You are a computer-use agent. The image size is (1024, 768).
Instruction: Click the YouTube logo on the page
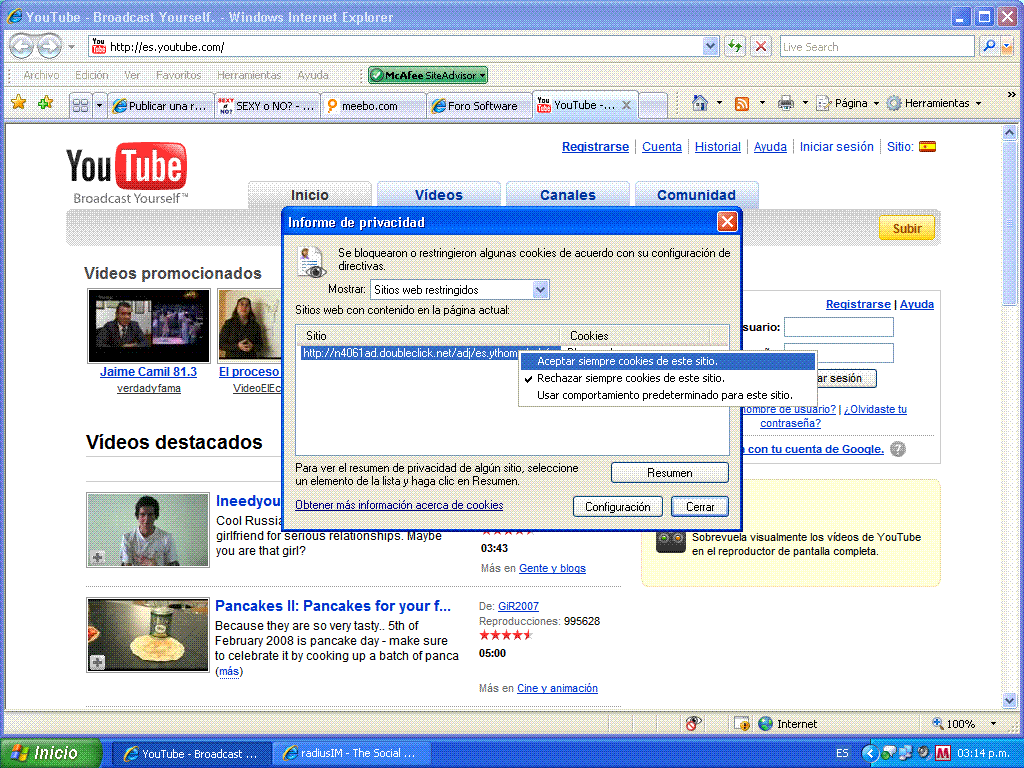(x=127, y=172)
